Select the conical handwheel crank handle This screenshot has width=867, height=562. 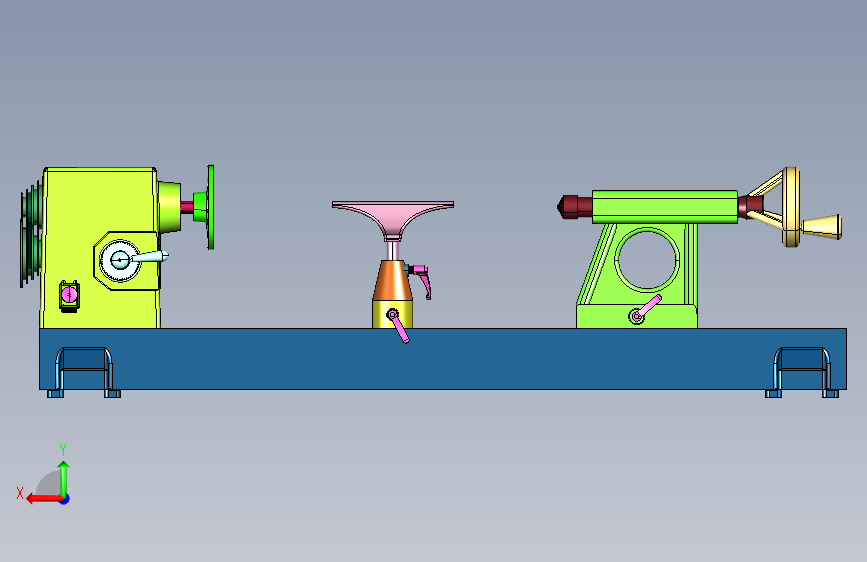tap(822, 227)
